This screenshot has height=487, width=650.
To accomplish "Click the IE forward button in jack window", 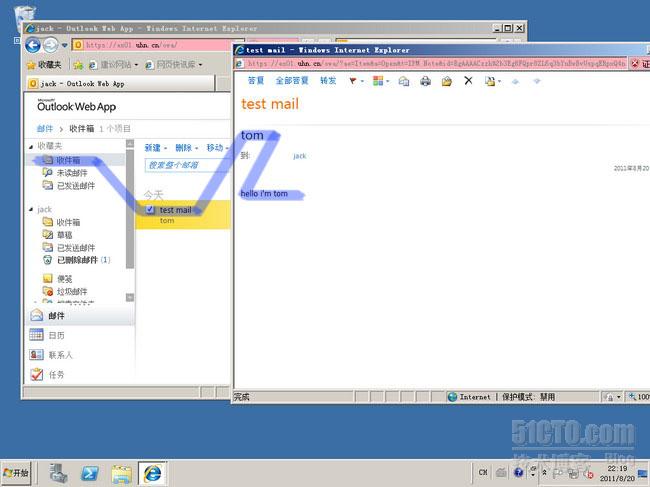I will tap(51, 45).
